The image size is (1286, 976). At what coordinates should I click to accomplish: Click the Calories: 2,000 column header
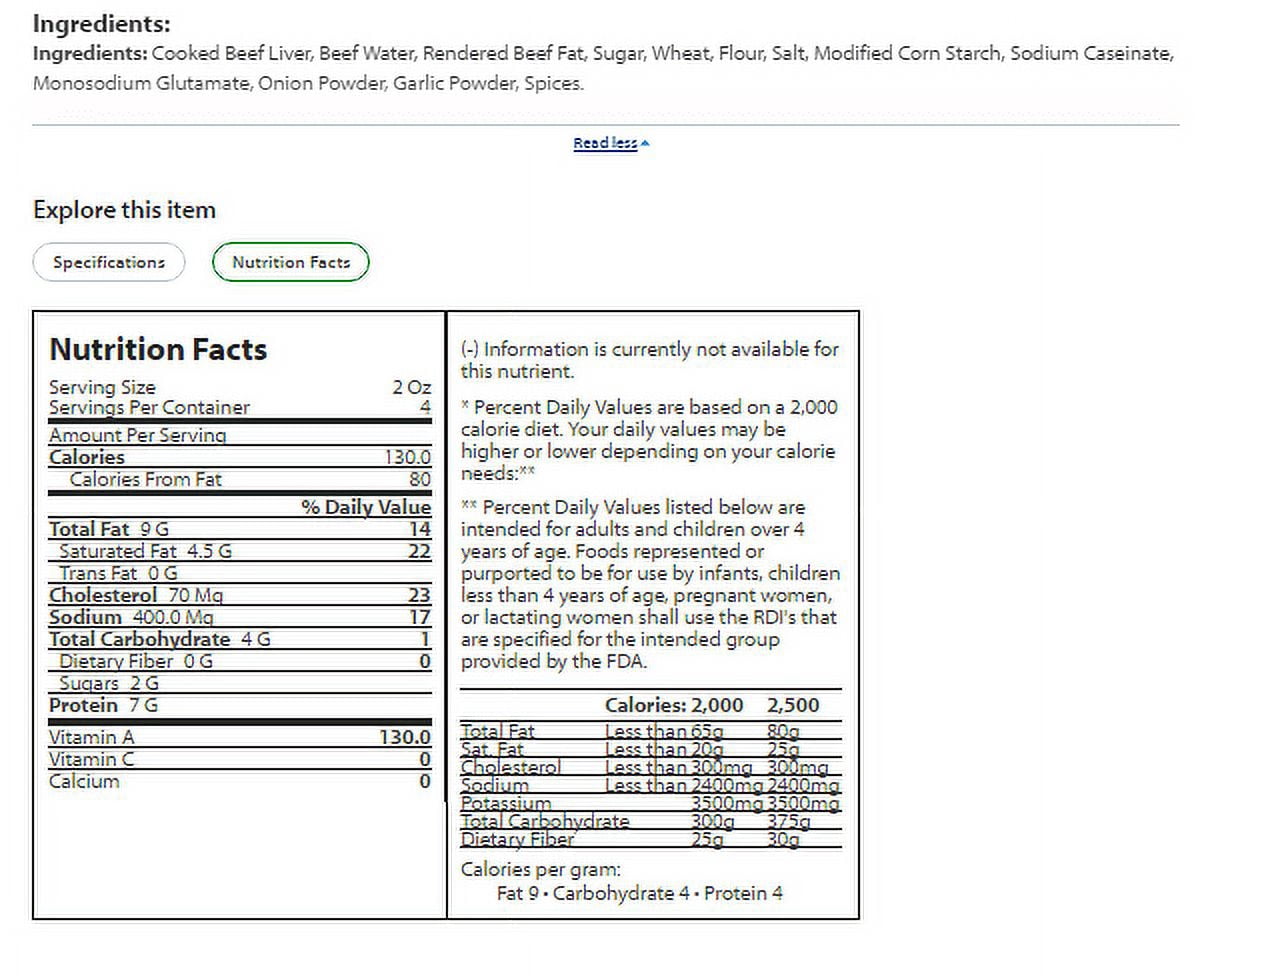tap(674, 705)
